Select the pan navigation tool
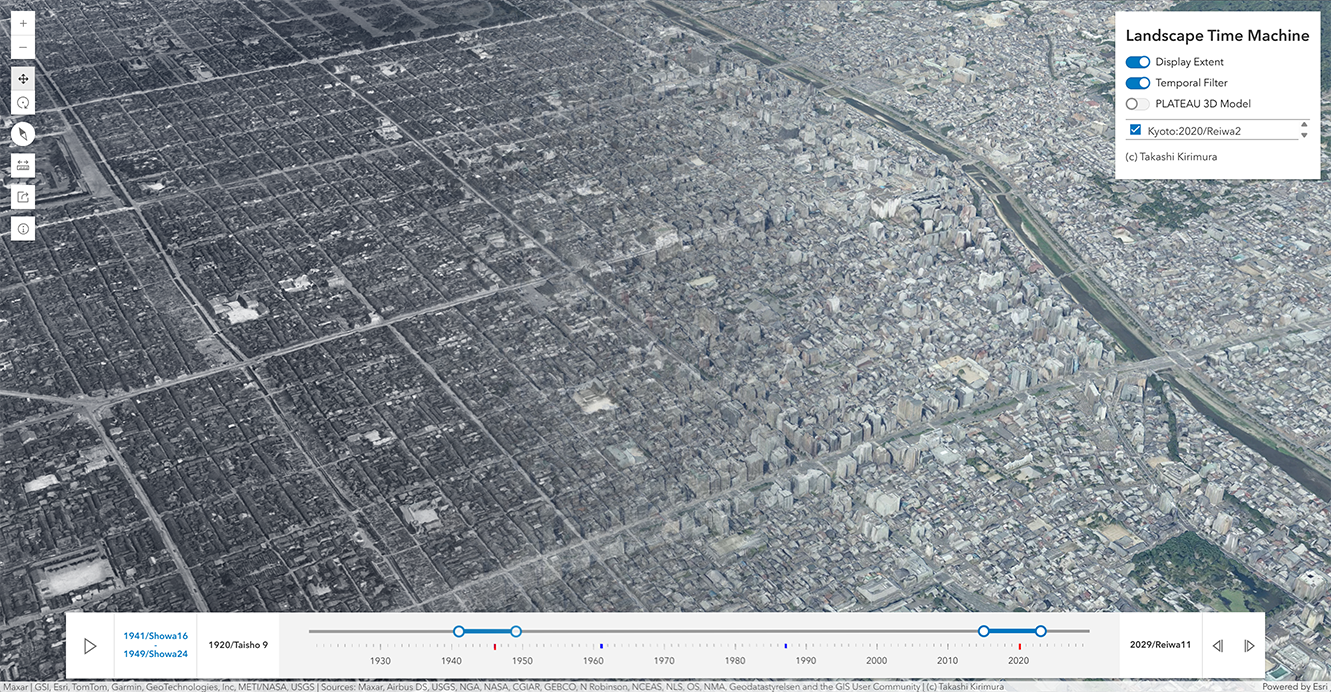Screen dimensions: 1331x692 (x=23, y=78)
